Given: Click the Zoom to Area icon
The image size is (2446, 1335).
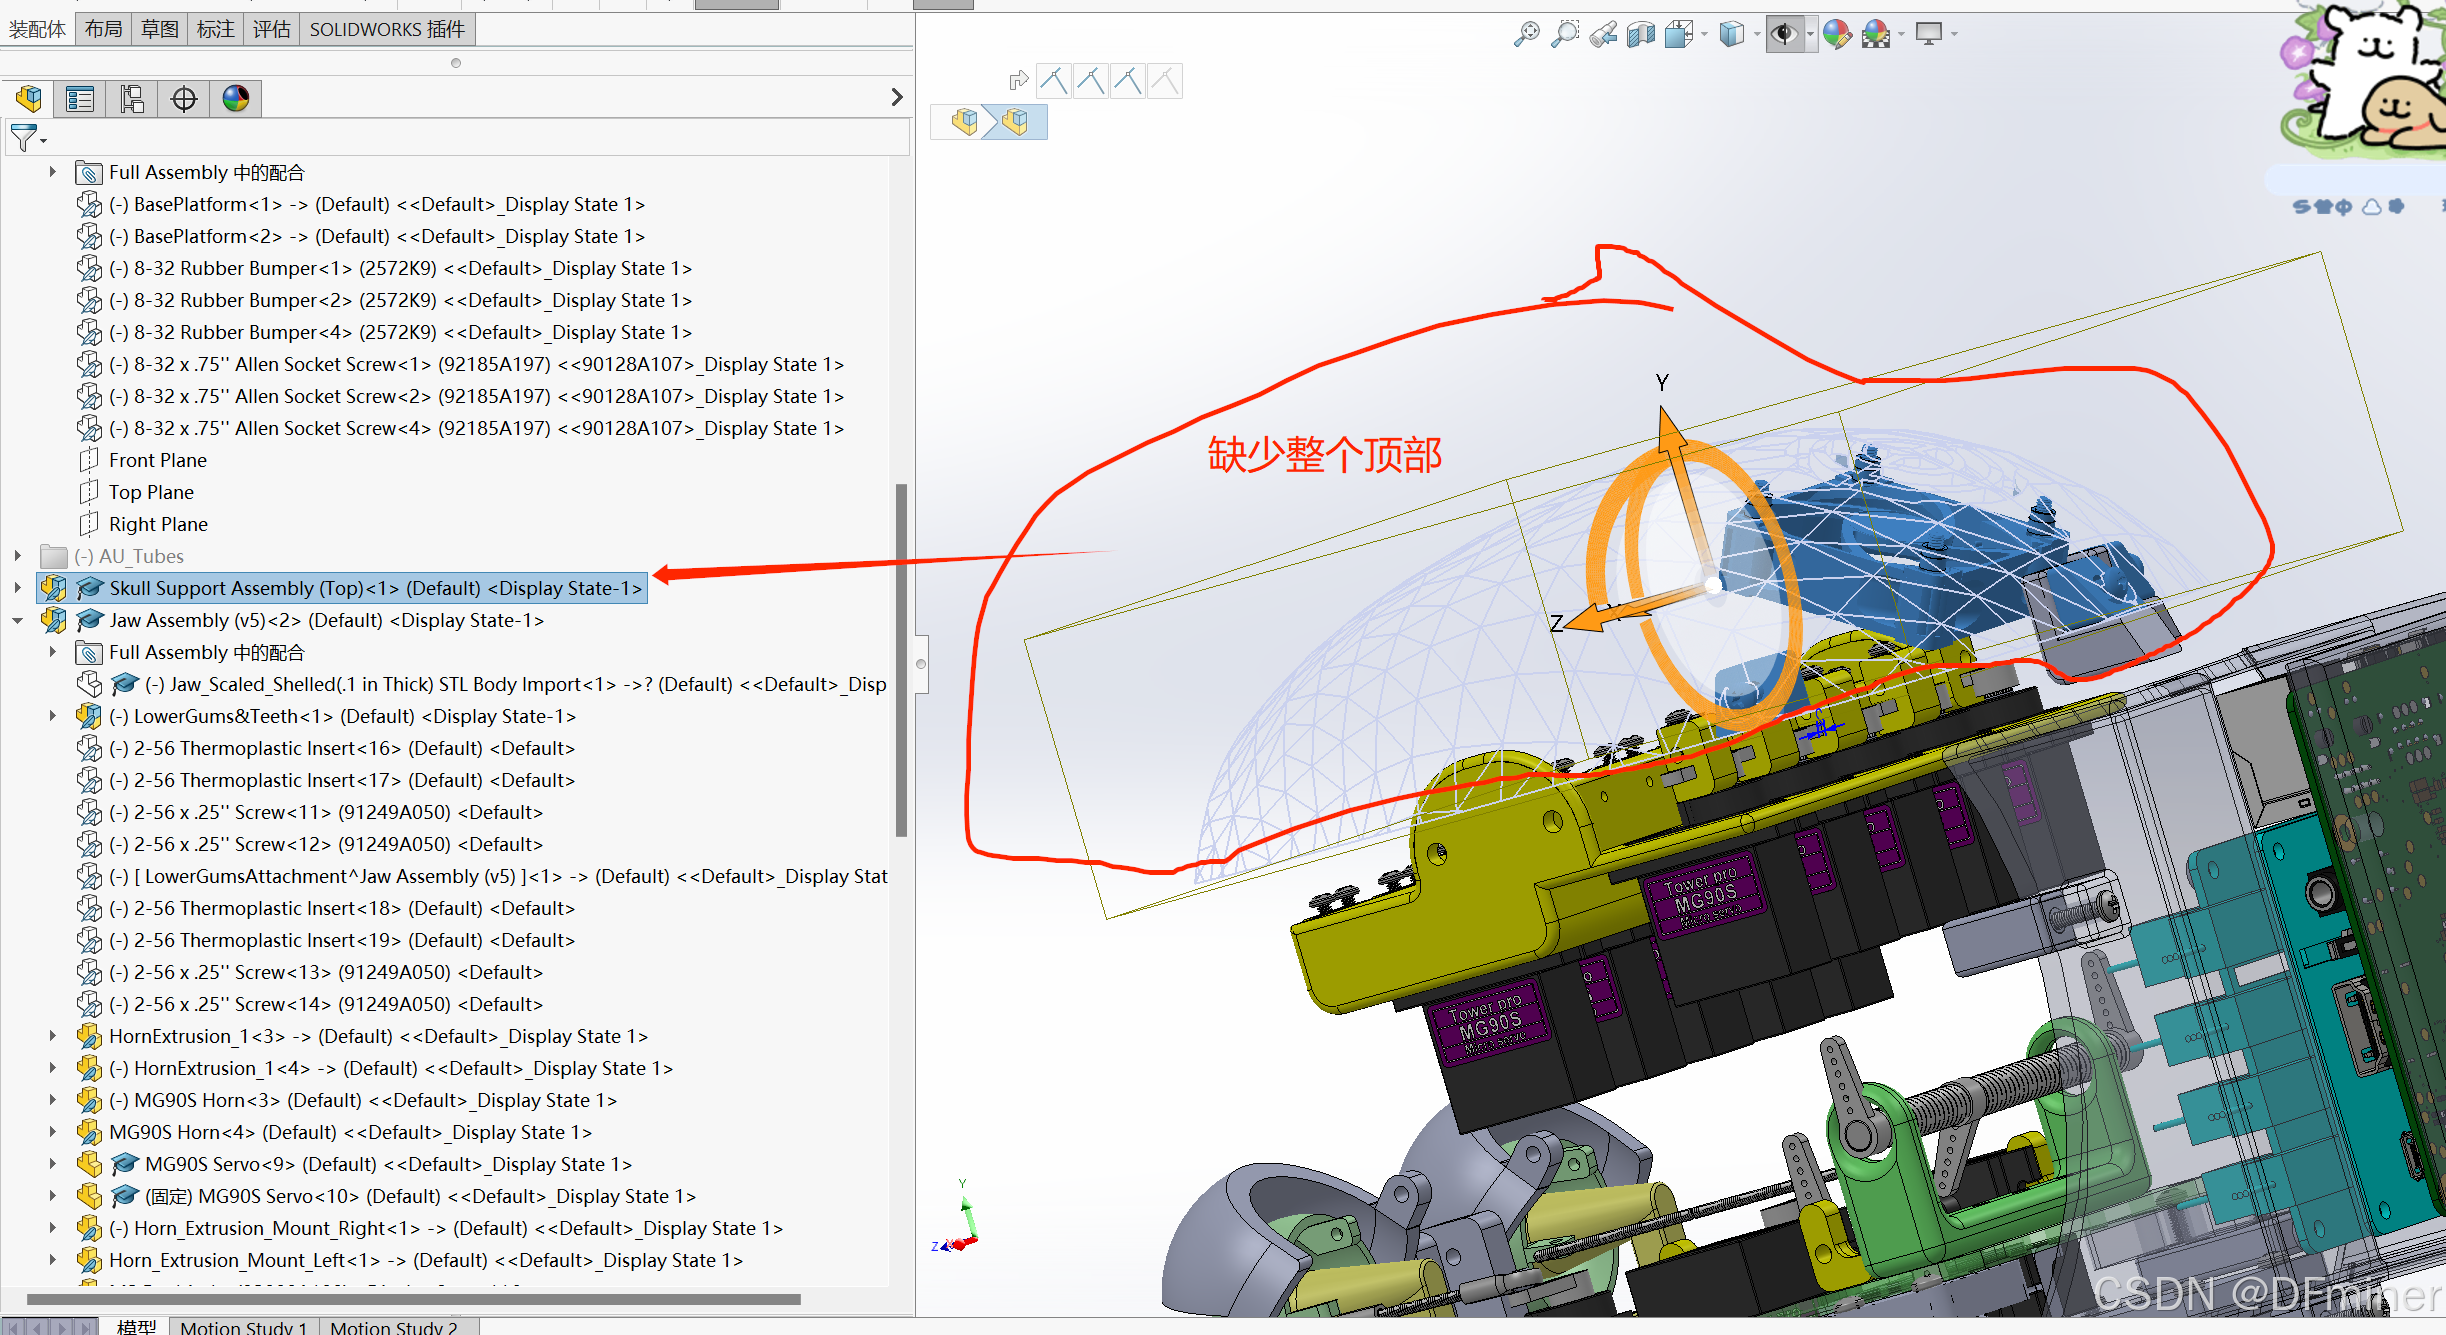Looking at the screenshot, I should (x=1565, y=34).
